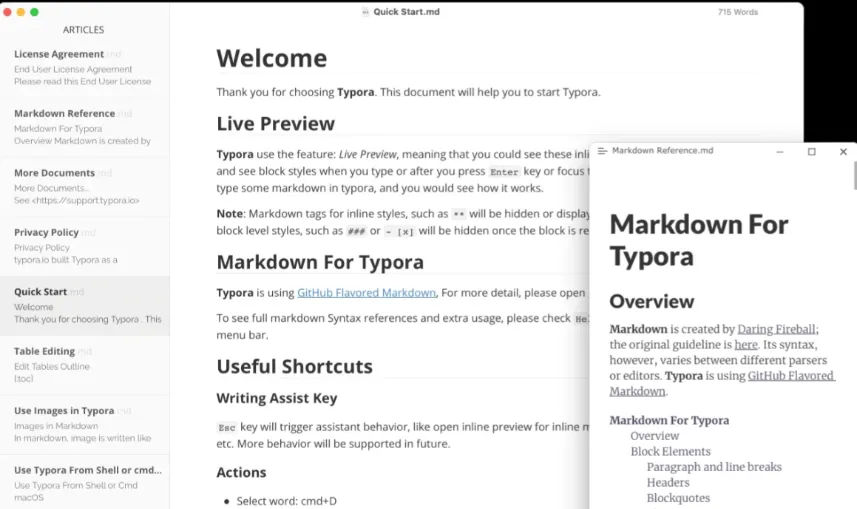Jump to Block Elements in the table of contents

pyautogui.click(x=670, y=451)
